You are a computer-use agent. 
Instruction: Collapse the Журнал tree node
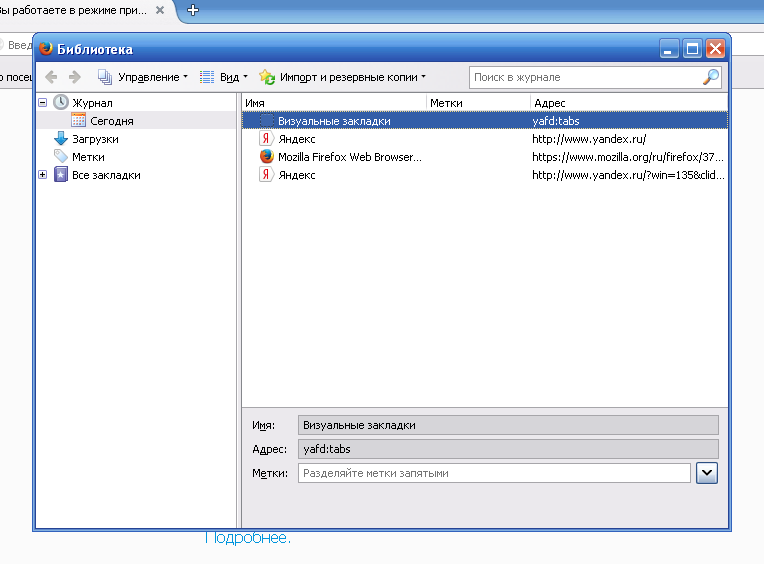(43, 103)
